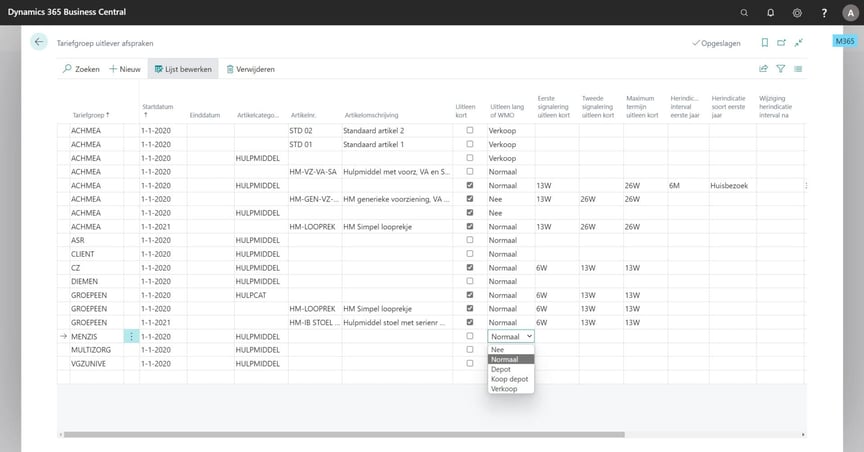Click the horizontal scrollbar thumb
The width and height of the screenshot is (864, 452).
coord(344,434)
